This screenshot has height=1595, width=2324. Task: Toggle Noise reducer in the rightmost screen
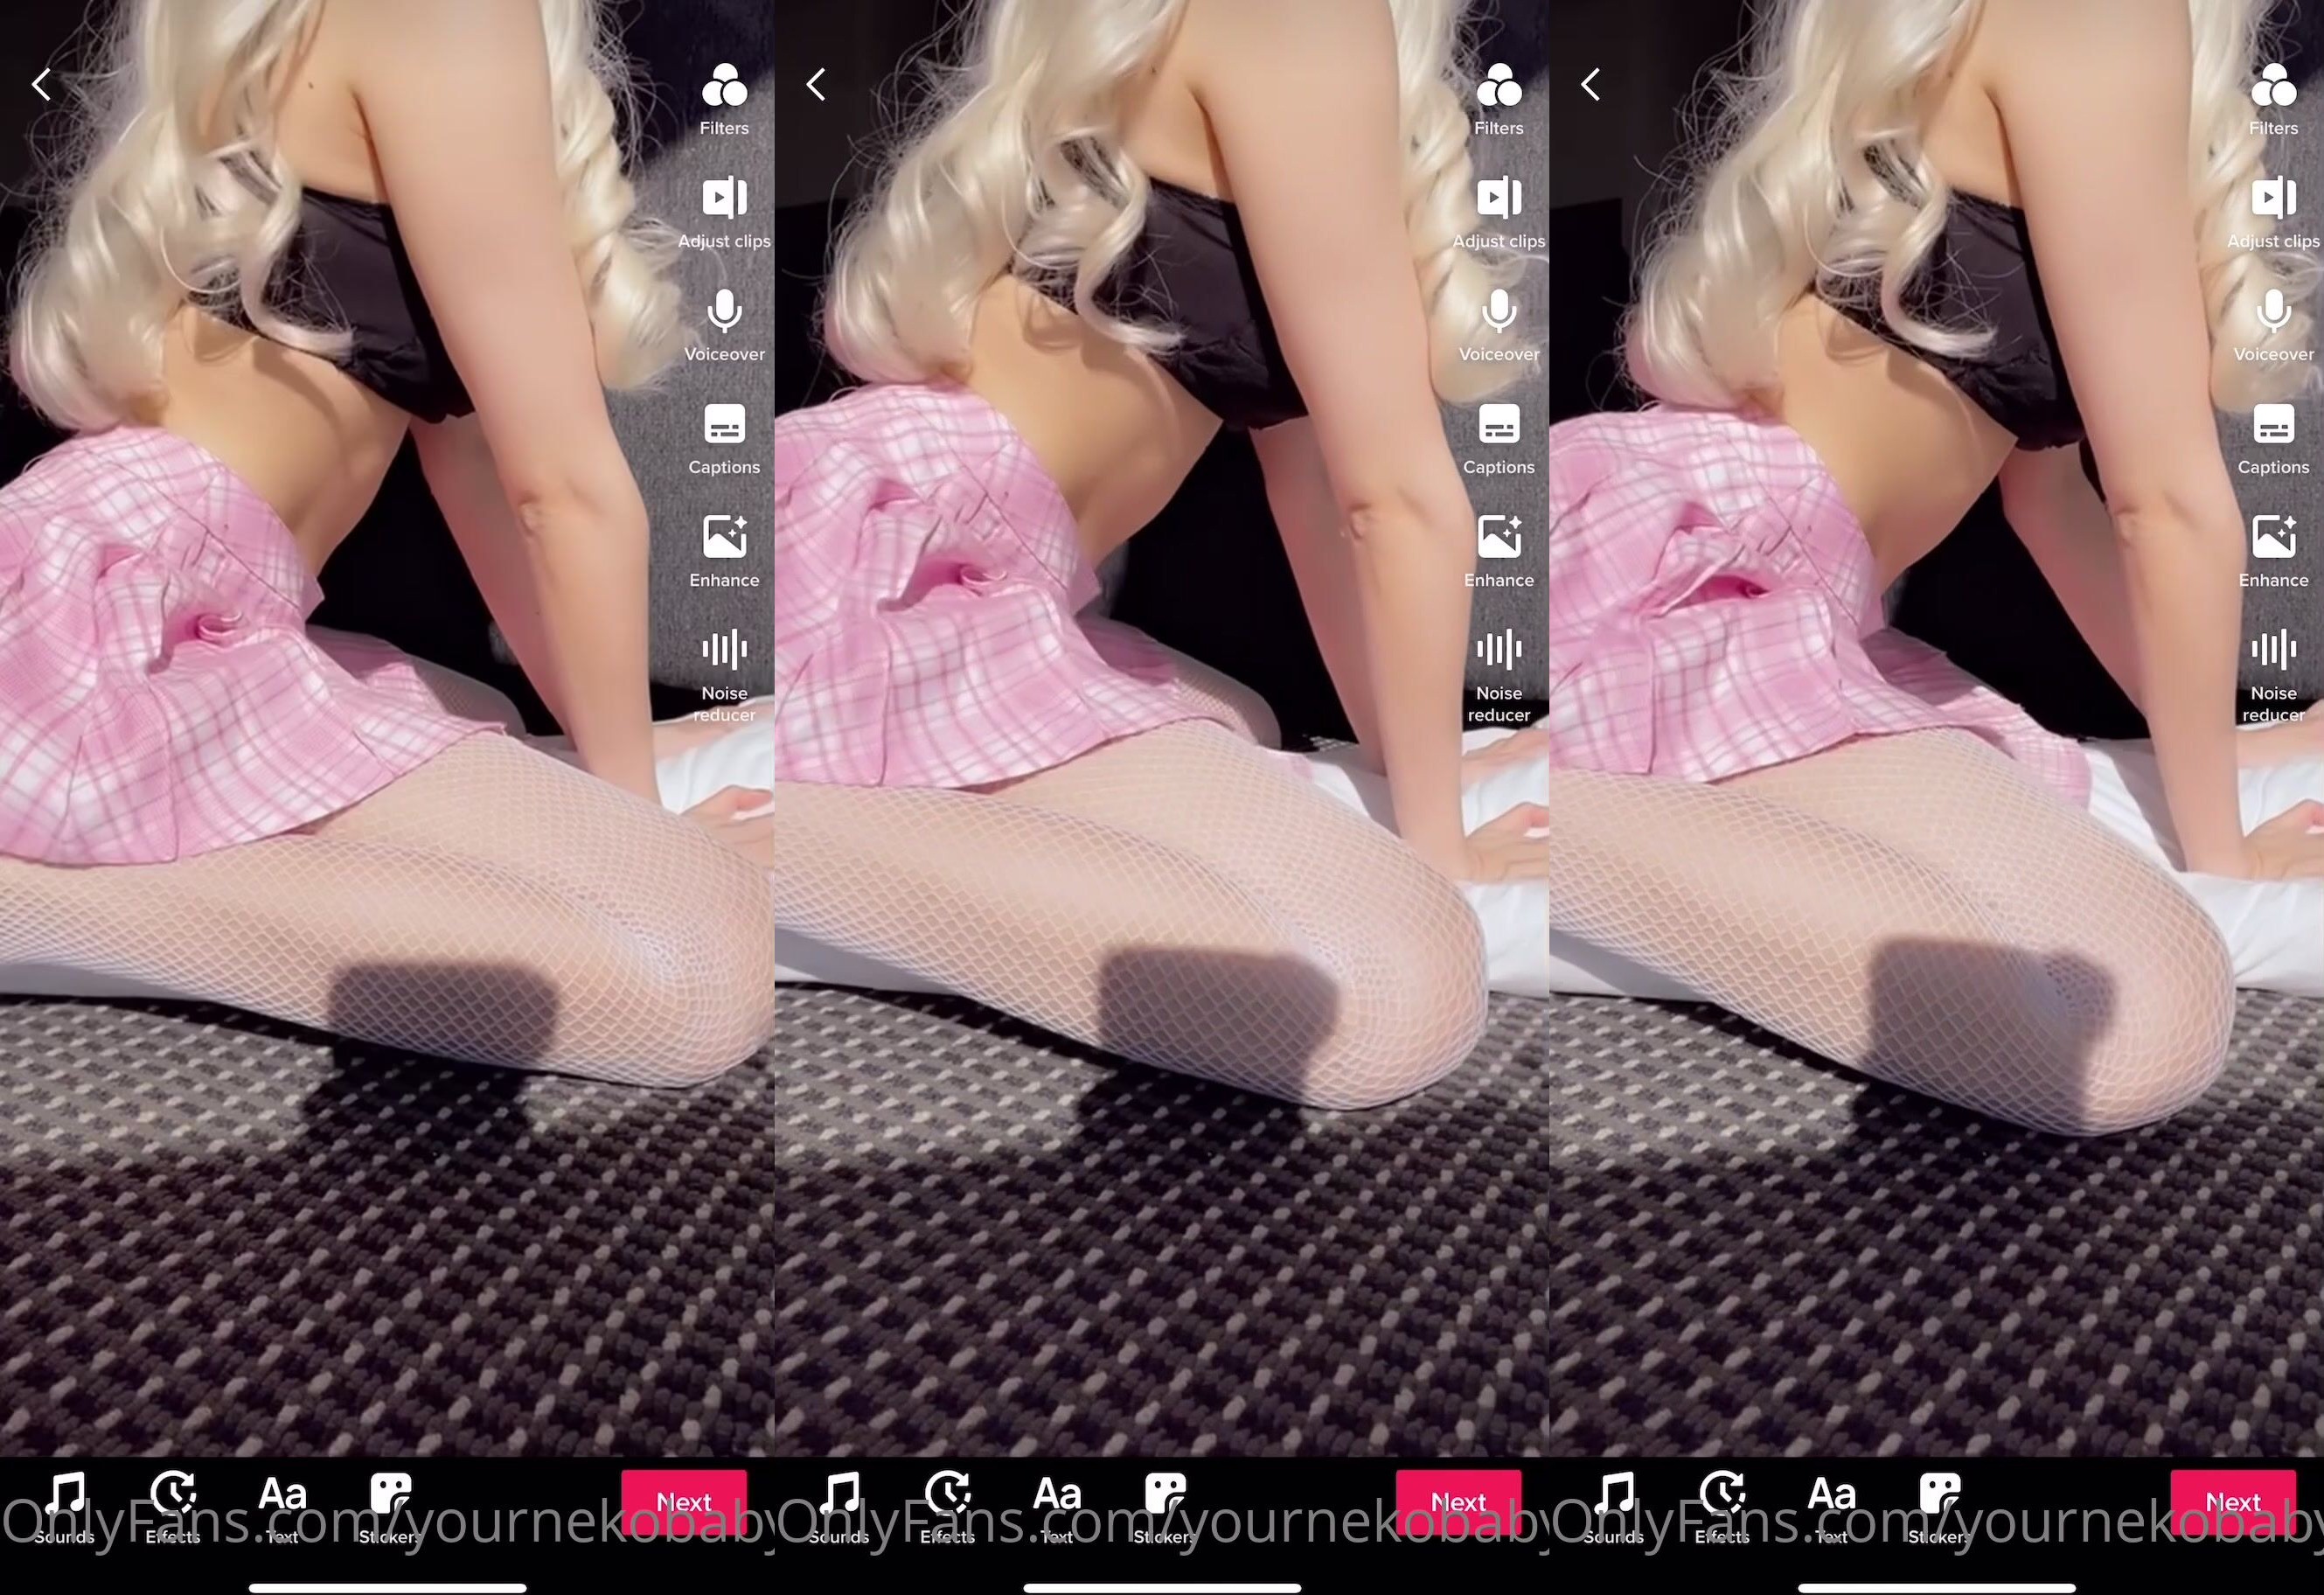tap(2273, 650)
